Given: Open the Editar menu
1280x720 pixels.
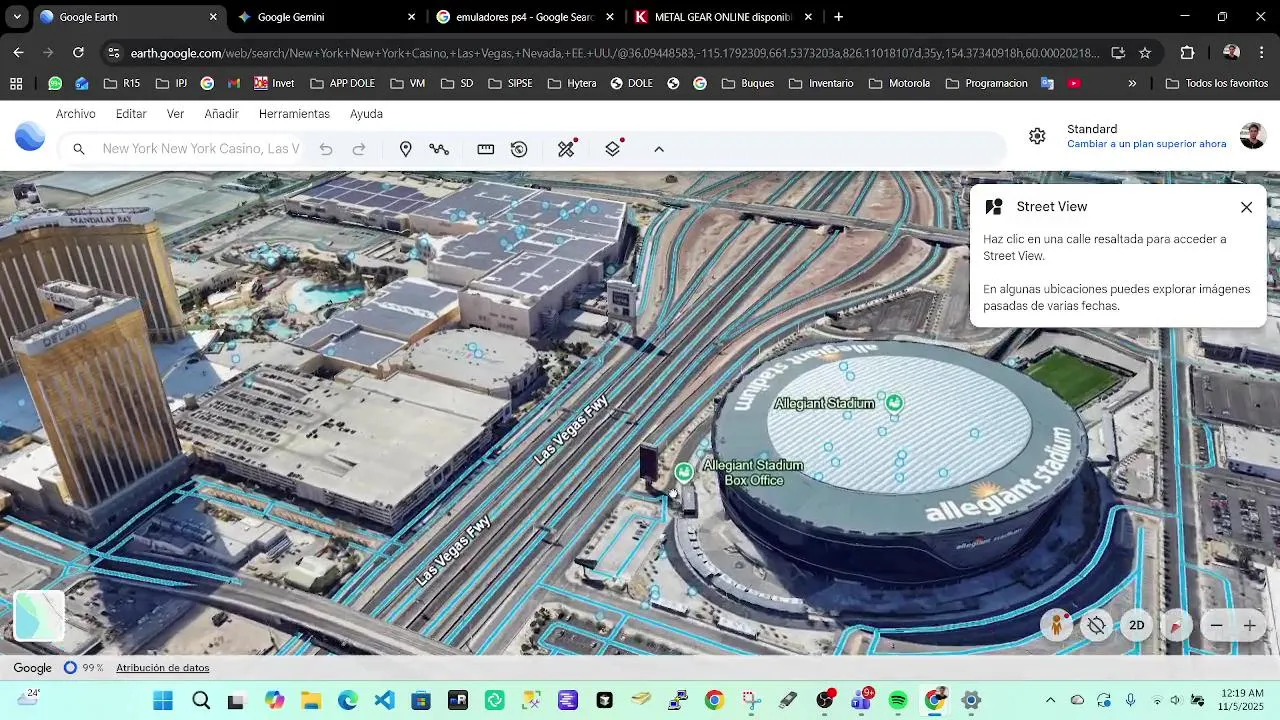Looking at the screenshot, I should tap(131, 114).
